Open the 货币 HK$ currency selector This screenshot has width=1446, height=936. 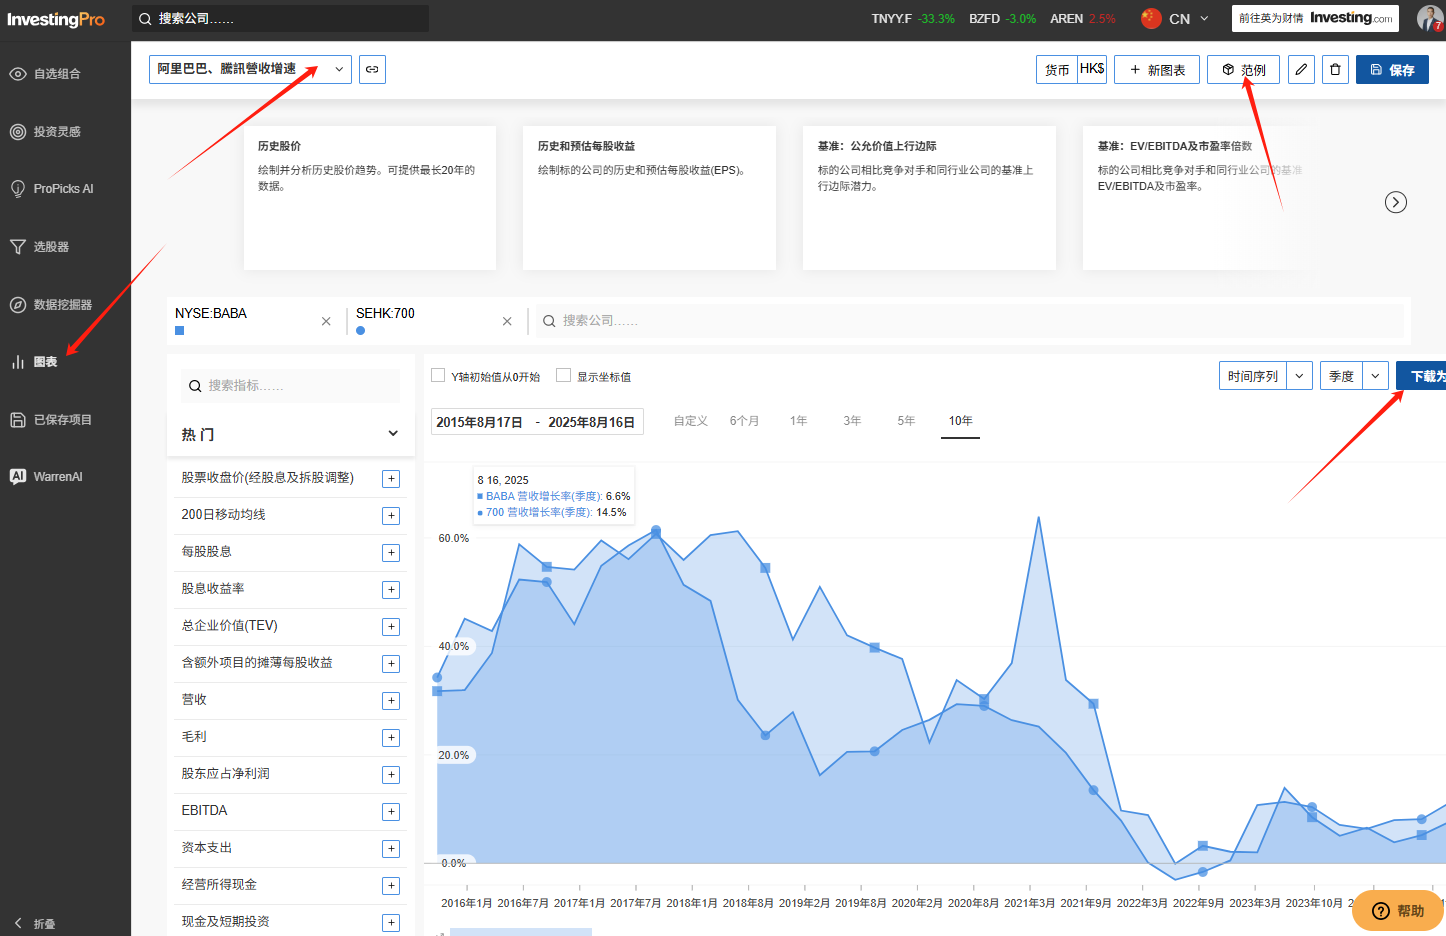(1071, 70)
